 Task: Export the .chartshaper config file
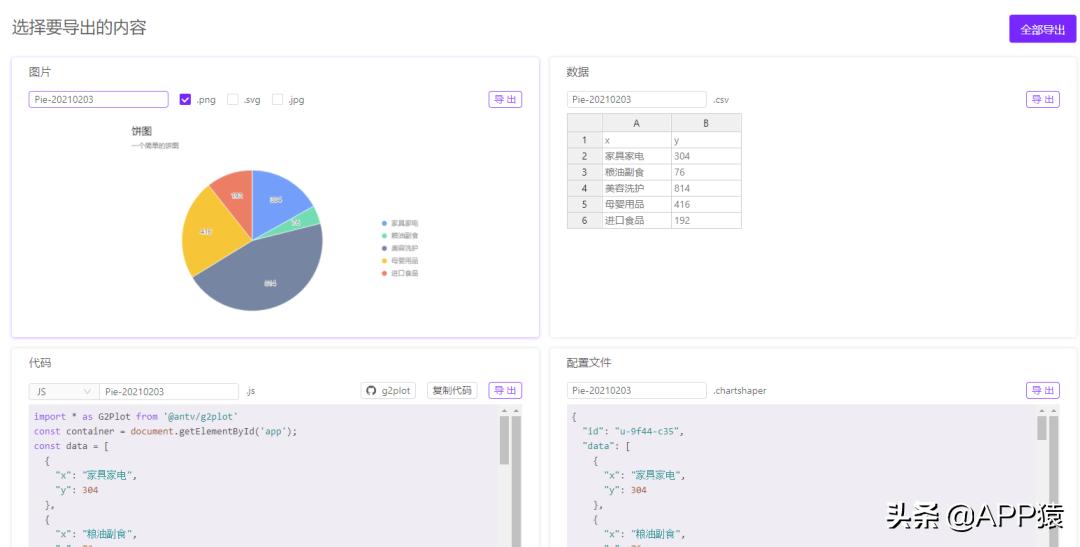tap(1042, 391)
